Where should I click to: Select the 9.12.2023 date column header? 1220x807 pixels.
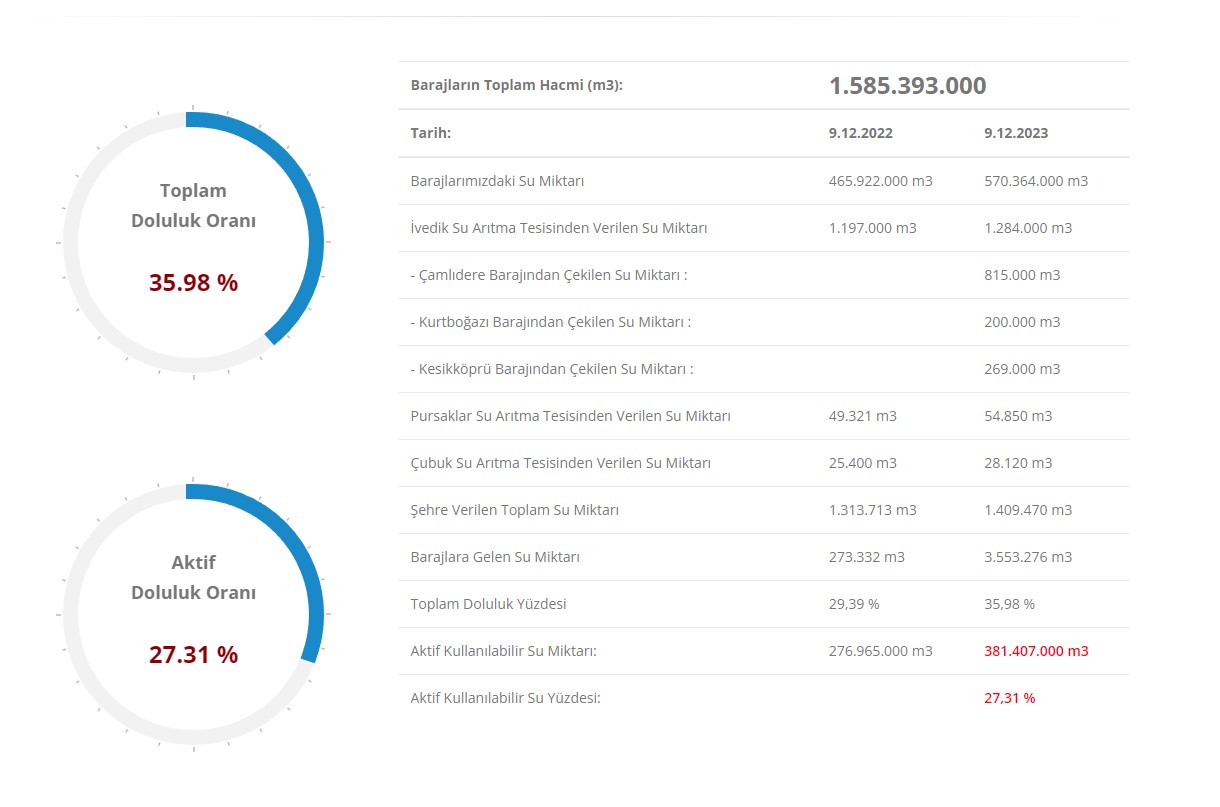pos(1016,133)
